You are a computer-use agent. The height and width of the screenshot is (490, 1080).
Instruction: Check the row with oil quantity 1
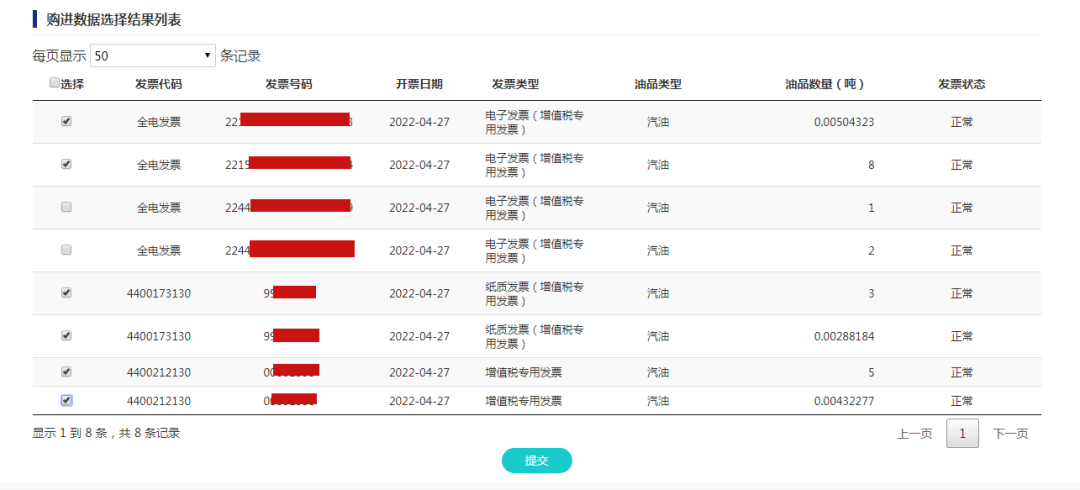[66, 207]
